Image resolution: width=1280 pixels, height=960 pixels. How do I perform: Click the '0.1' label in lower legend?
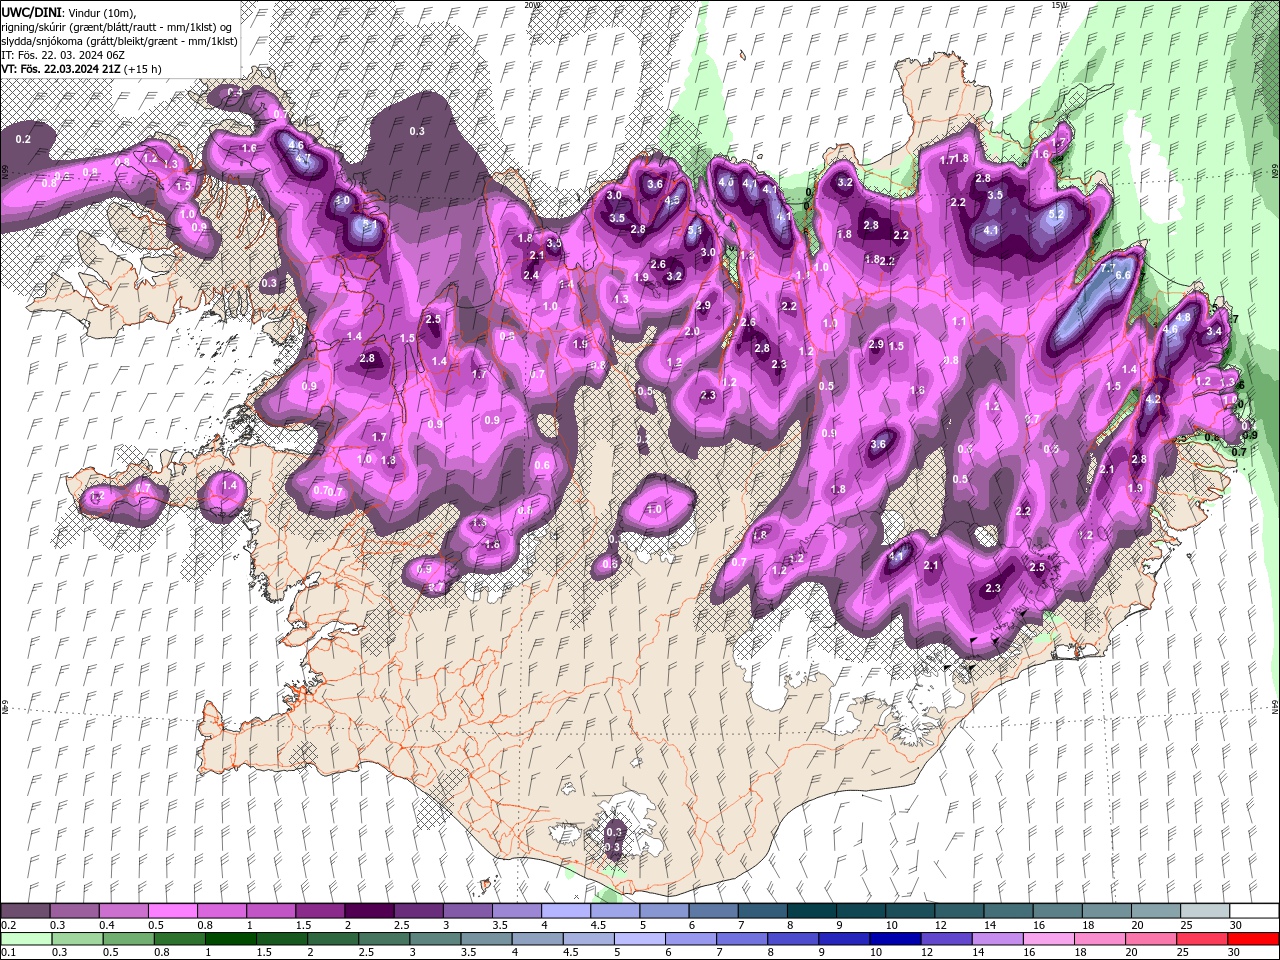point(8,953)
